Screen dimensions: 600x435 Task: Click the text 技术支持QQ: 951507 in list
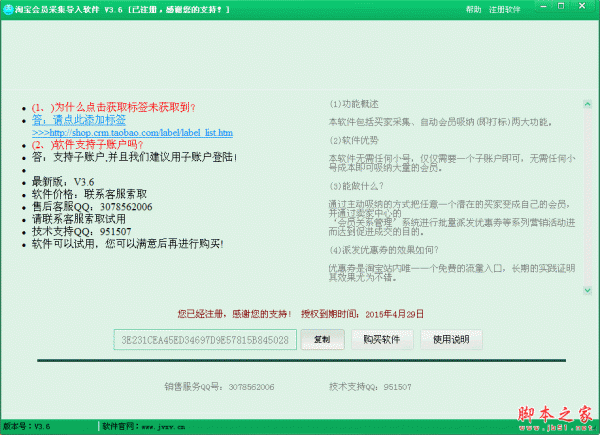(x=82, y=231)
